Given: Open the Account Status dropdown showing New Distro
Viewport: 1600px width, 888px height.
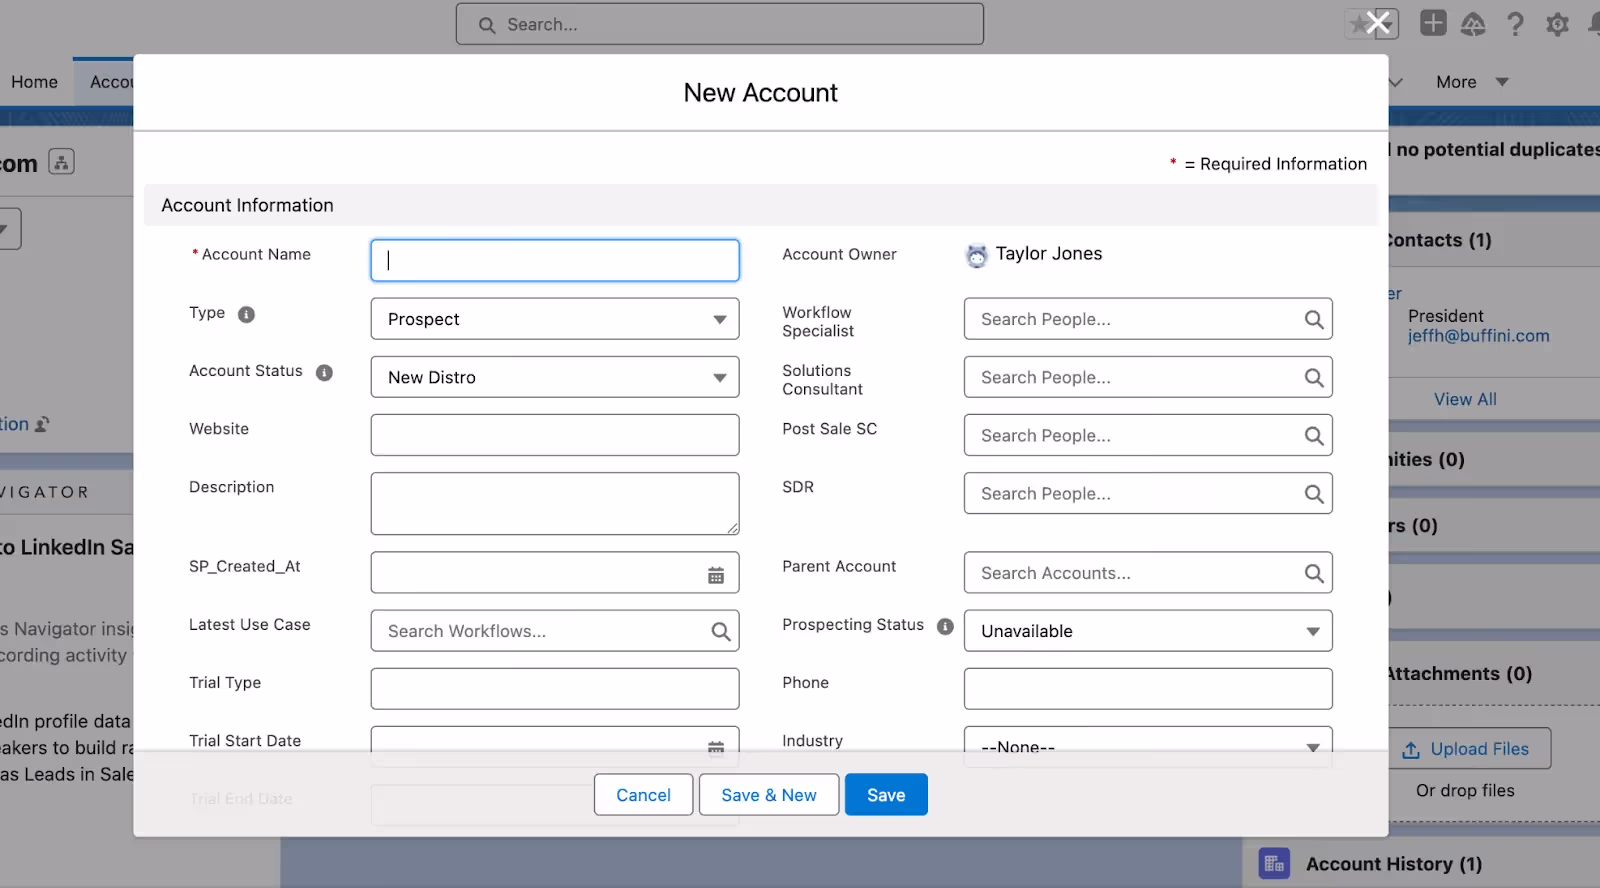Looking at the screenshot, I should (555, 377).
